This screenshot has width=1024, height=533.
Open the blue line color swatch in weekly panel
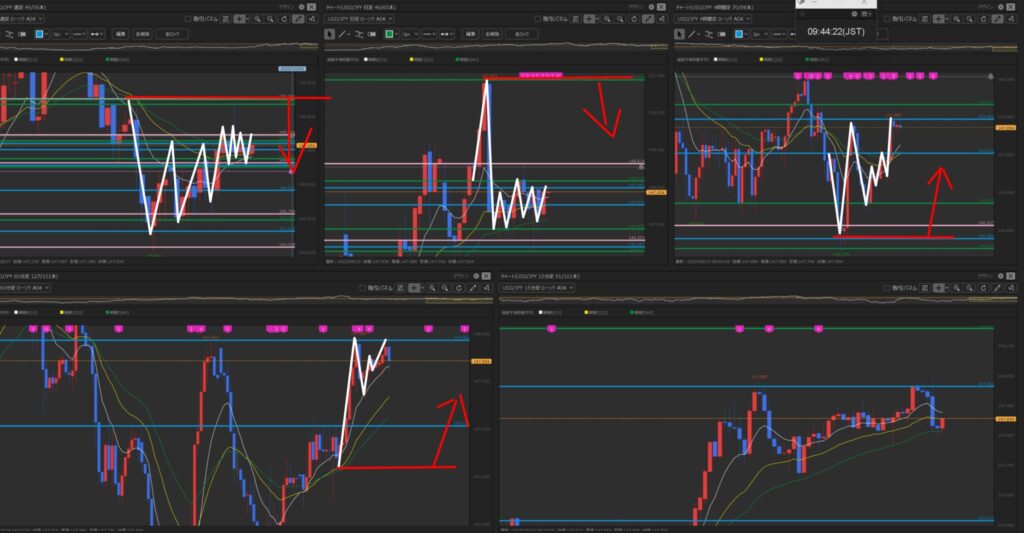[x=39, y=34]
